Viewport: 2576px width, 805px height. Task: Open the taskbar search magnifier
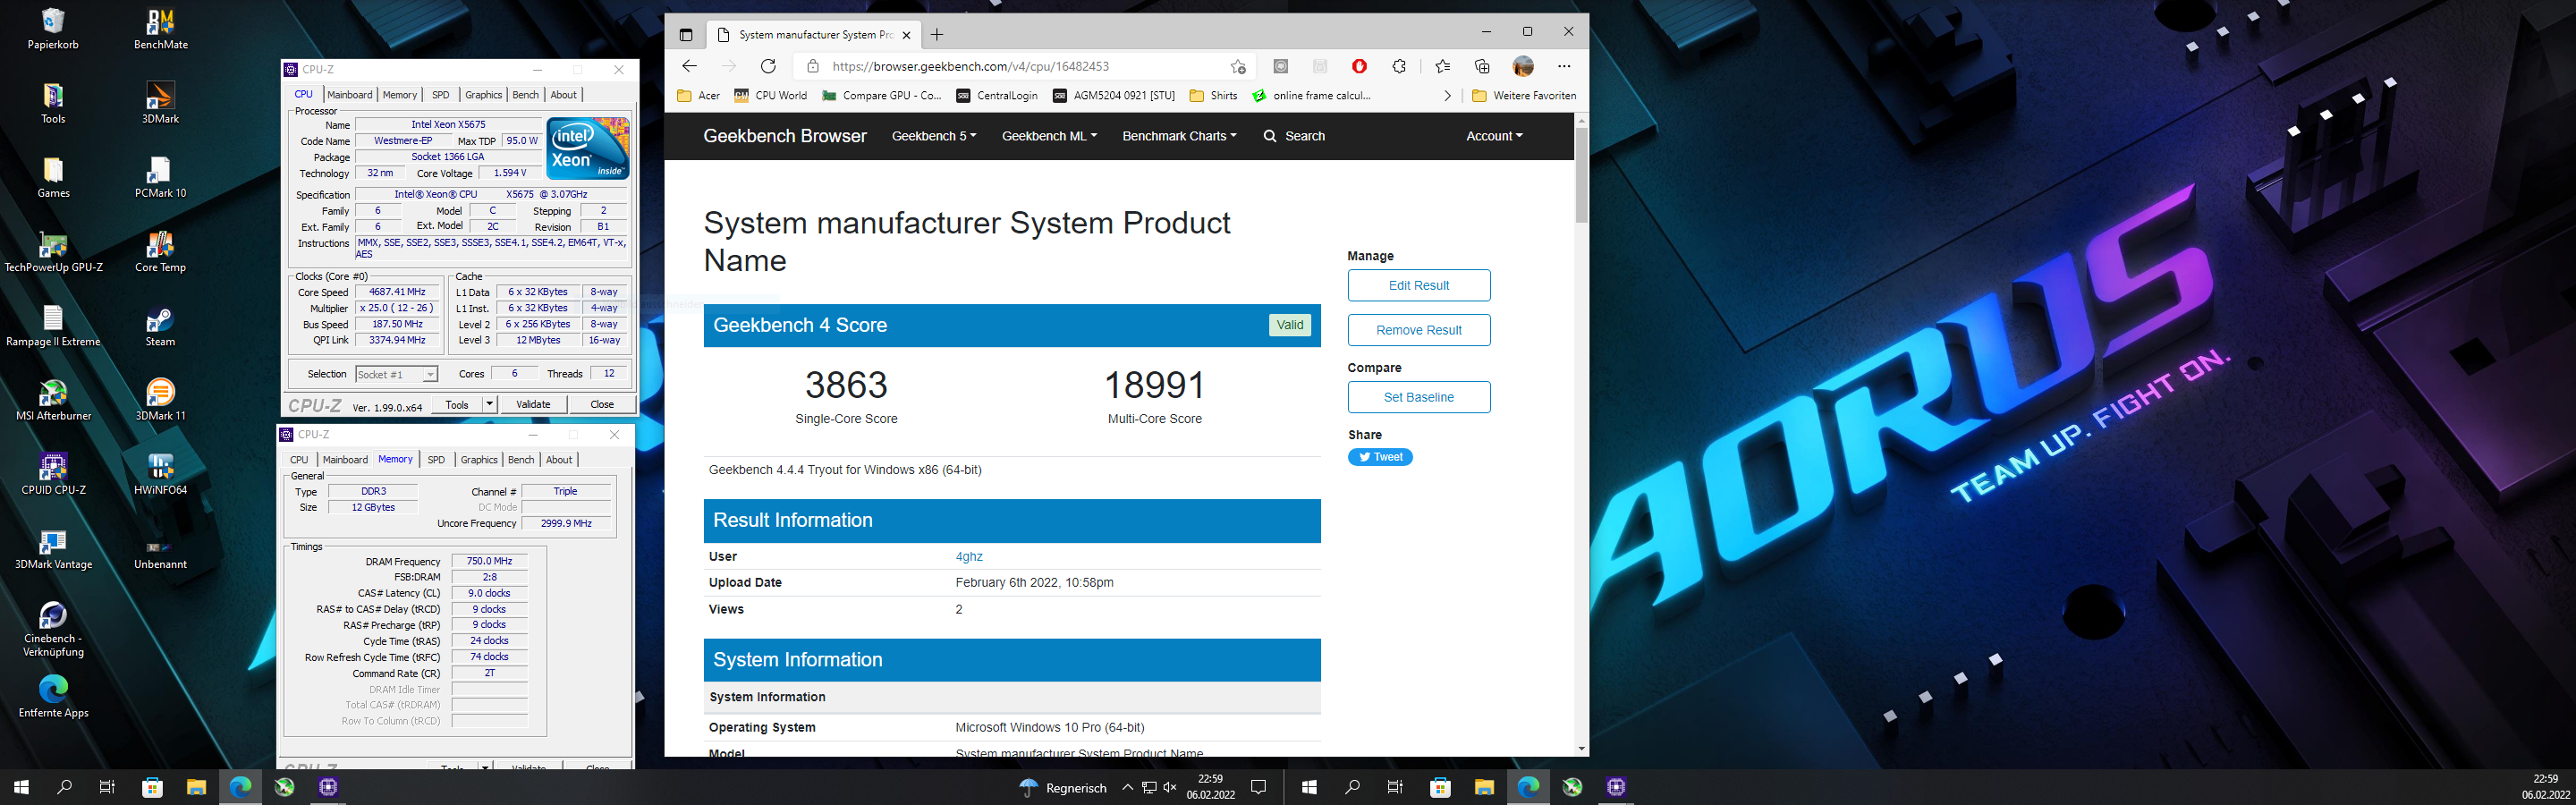click(x=65, y=787)
